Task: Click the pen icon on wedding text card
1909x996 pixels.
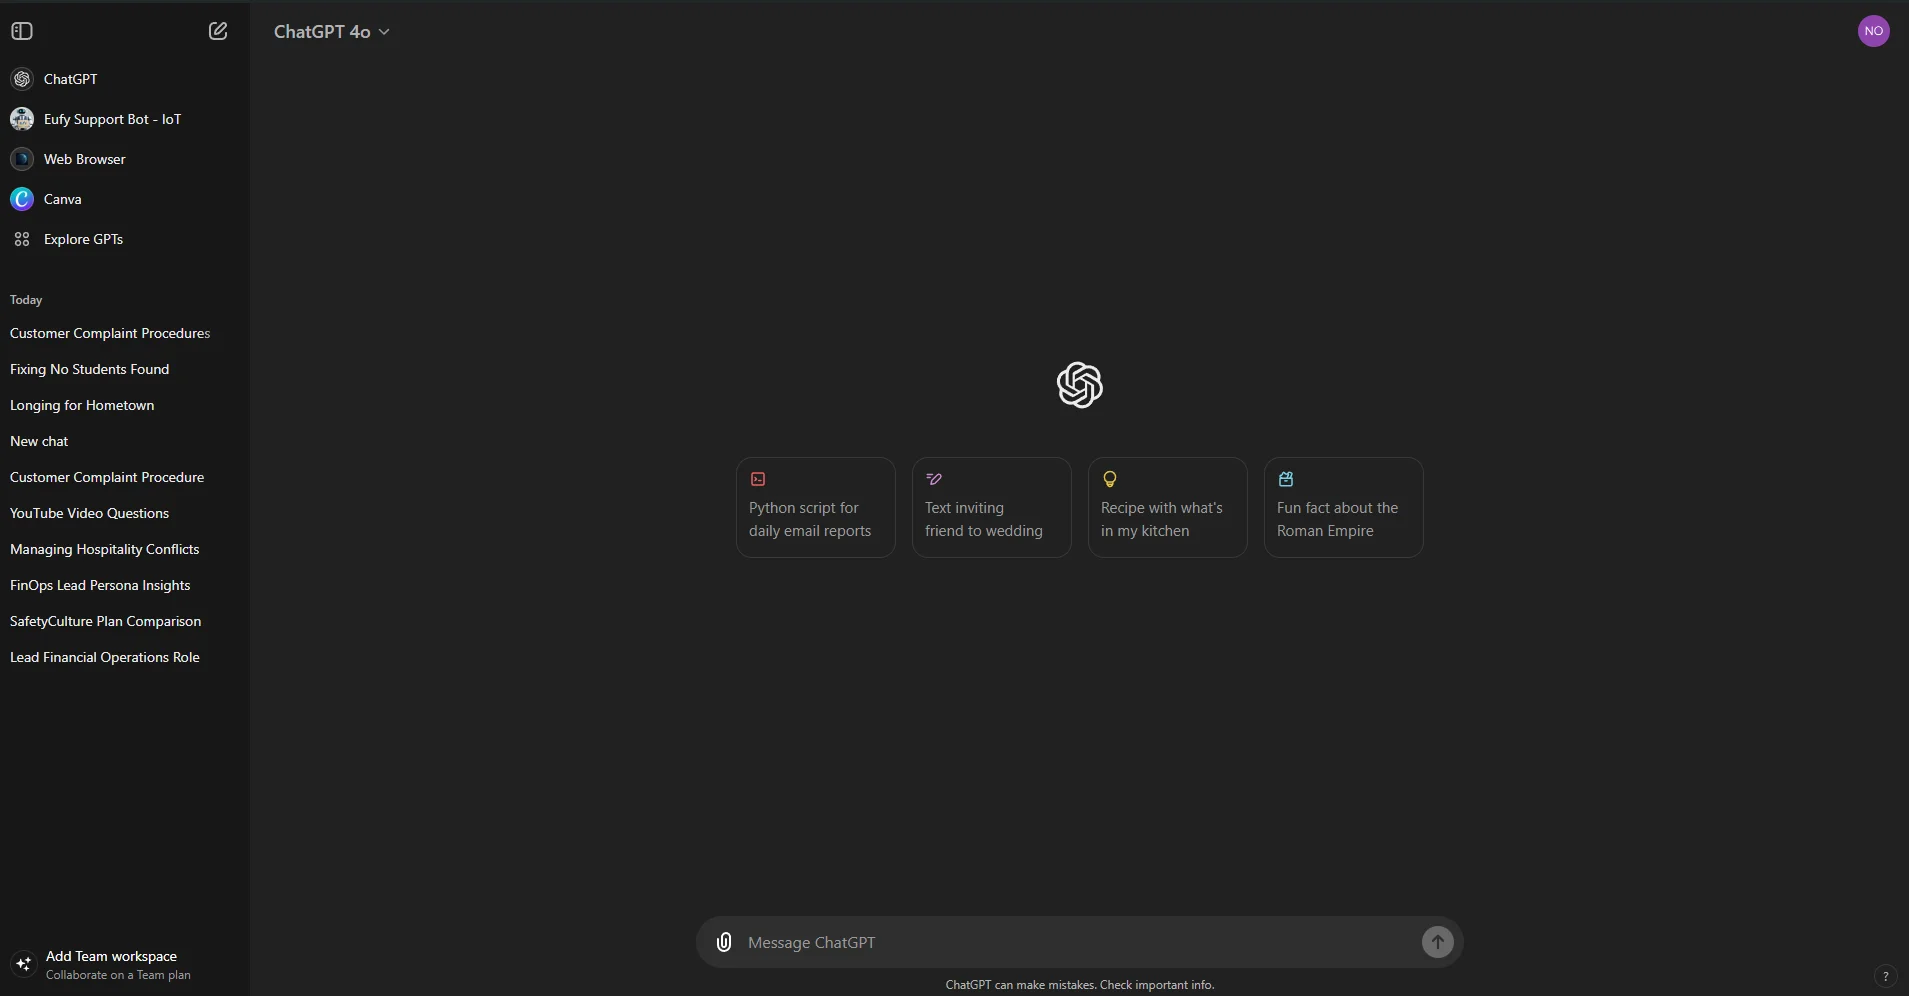Action: tap(934, 479)
